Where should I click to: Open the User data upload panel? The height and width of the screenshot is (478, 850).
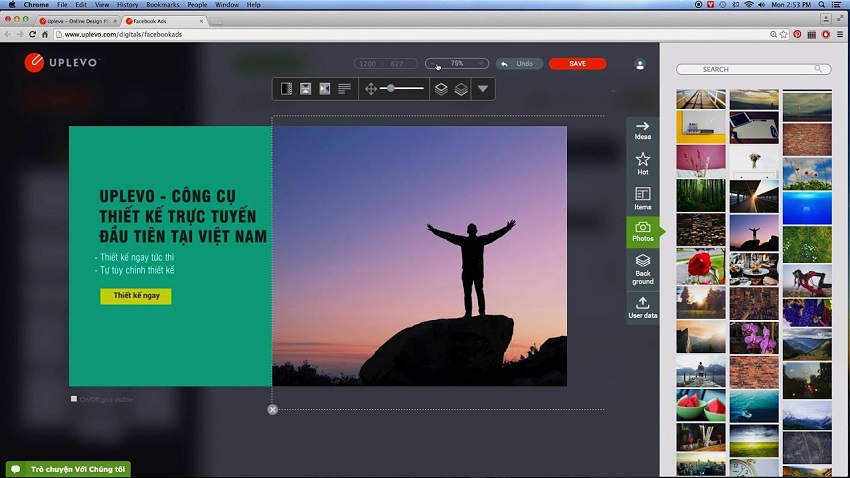point(642,306)
